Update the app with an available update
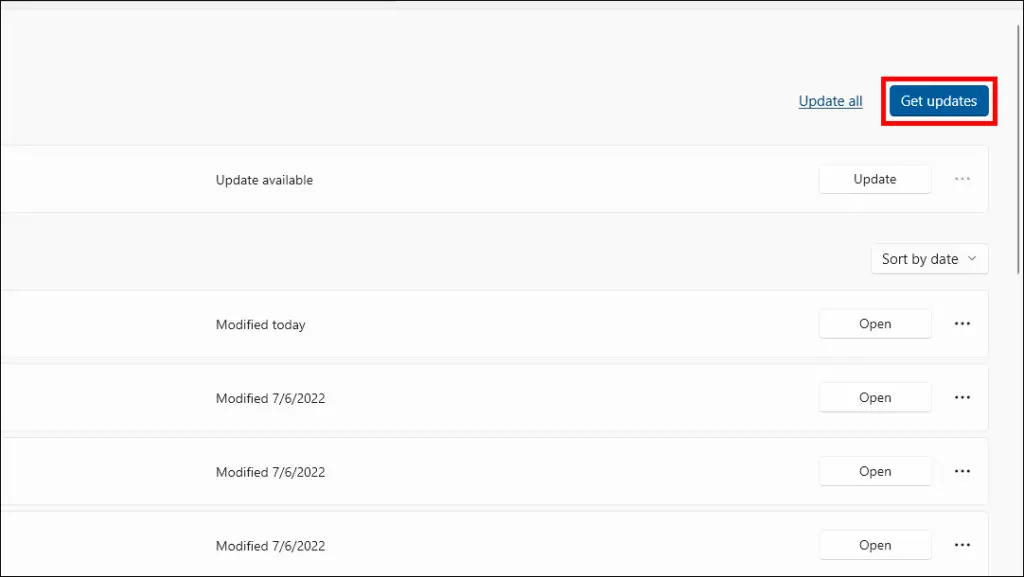The width and height of the screenshot is (1024, 577). click(x=874, y=179)
